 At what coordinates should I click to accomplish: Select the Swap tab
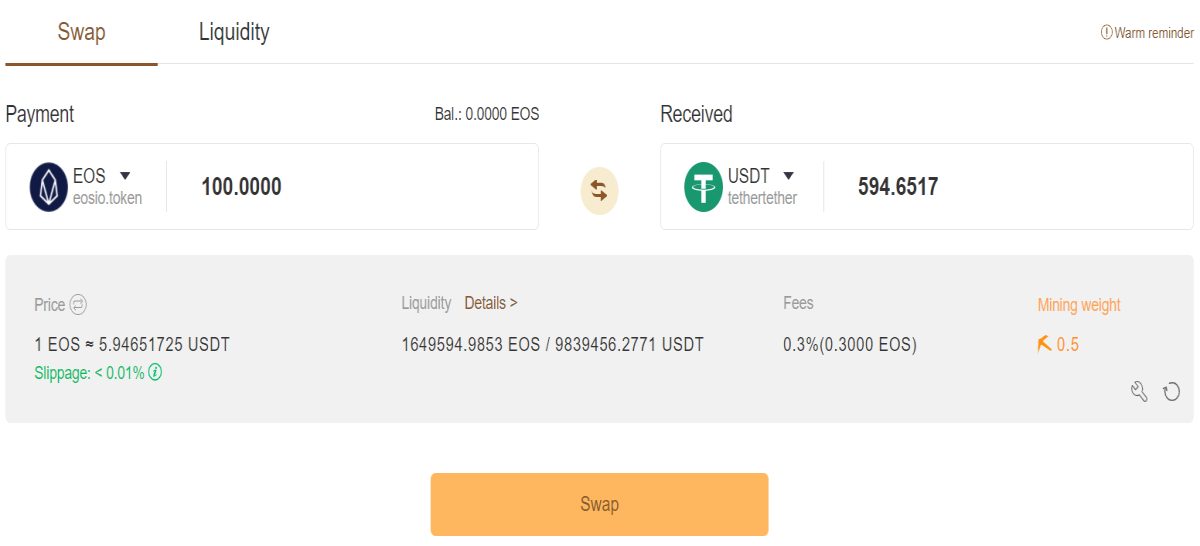tap(81, 32)
